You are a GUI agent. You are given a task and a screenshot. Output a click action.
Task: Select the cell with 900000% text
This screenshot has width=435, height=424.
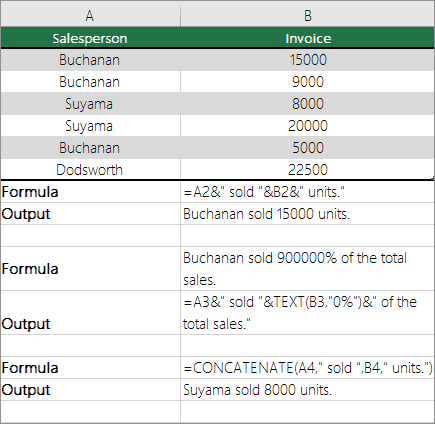[x=307, y=269]
